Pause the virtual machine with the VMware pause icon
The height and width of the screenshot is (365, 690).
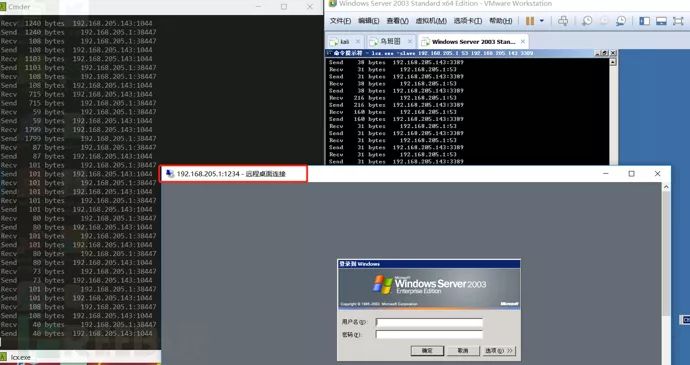530,21
